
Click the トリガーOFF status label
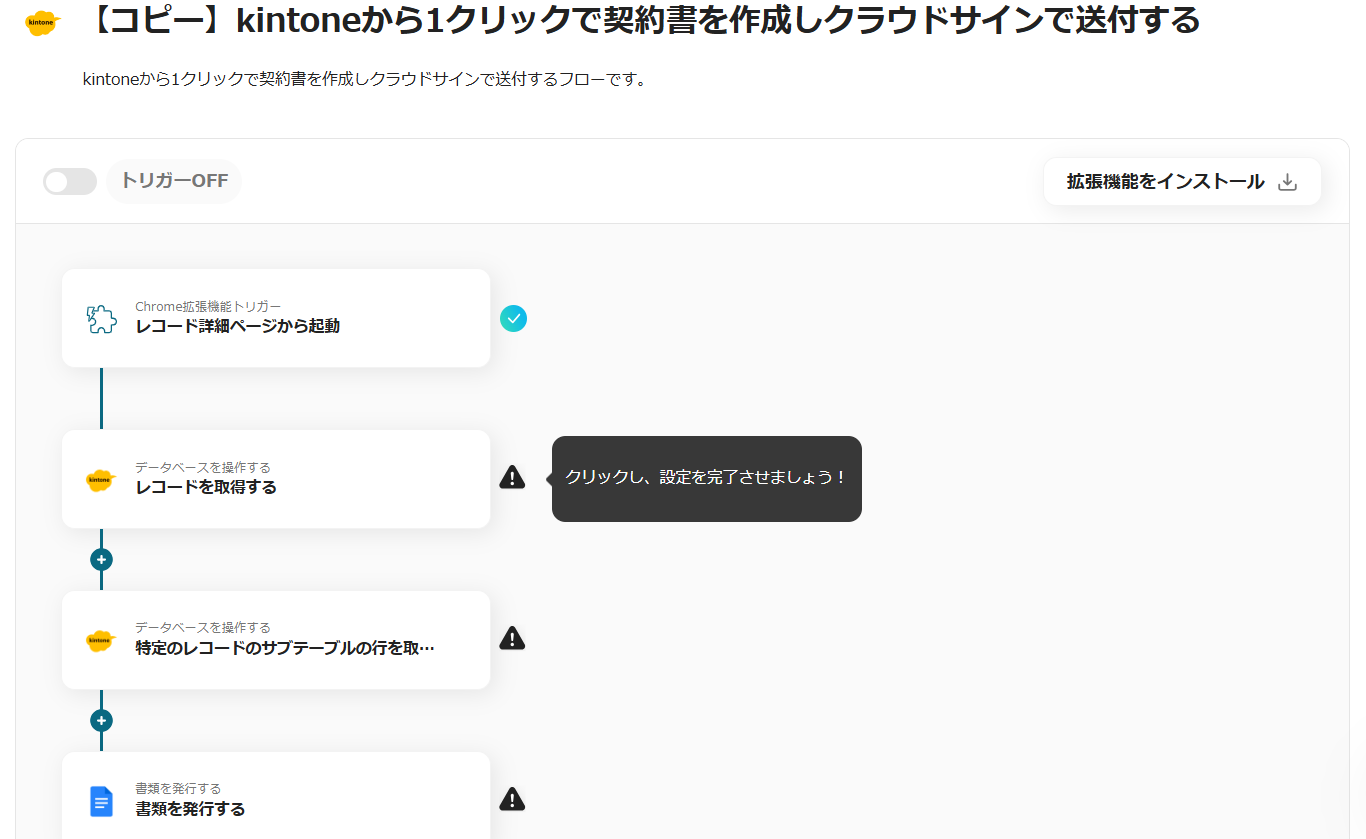tap(174, 182)
